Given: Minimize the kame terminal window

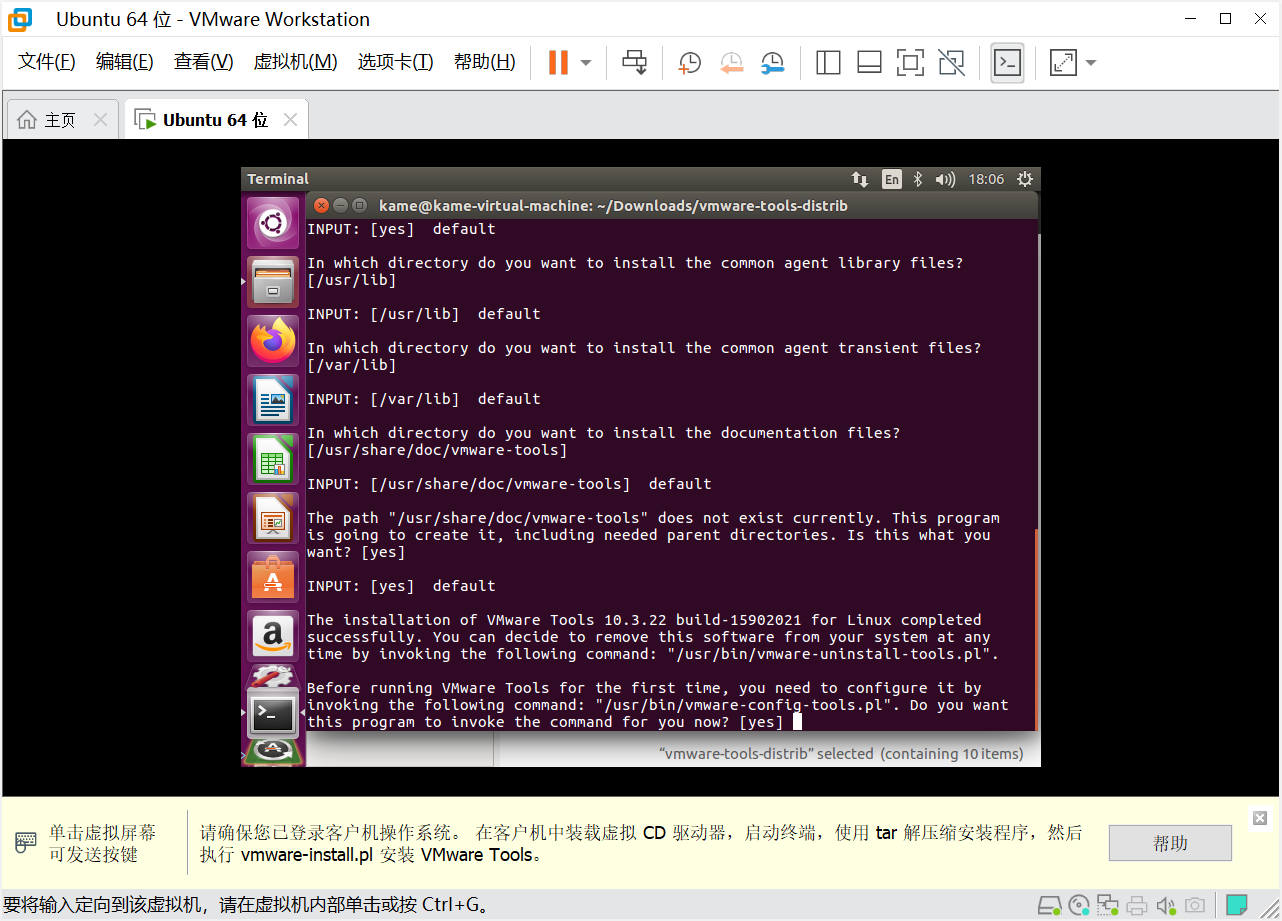Looking at the screenshot, I should pyautogui.click(x=340, y=205).
